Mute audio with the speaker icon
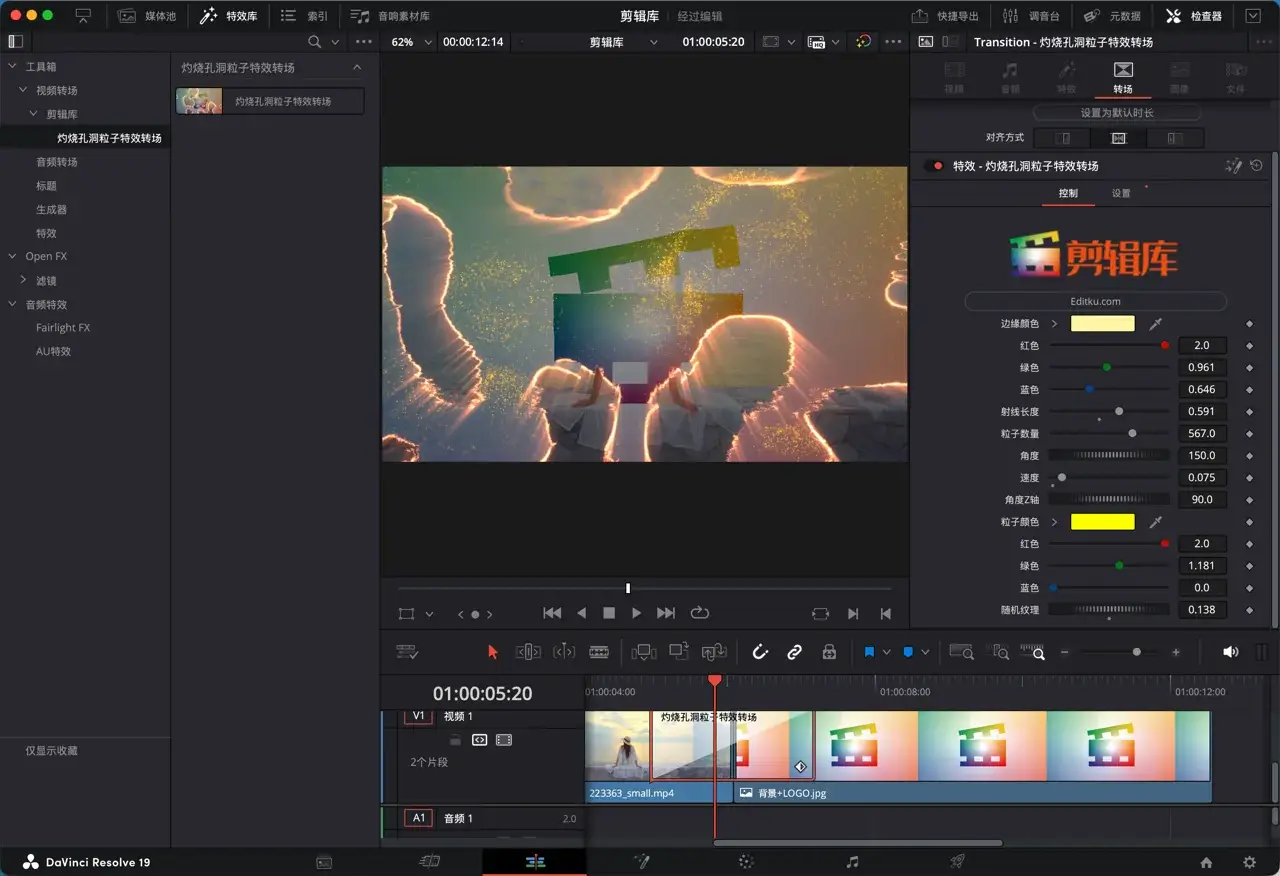 1230,652
